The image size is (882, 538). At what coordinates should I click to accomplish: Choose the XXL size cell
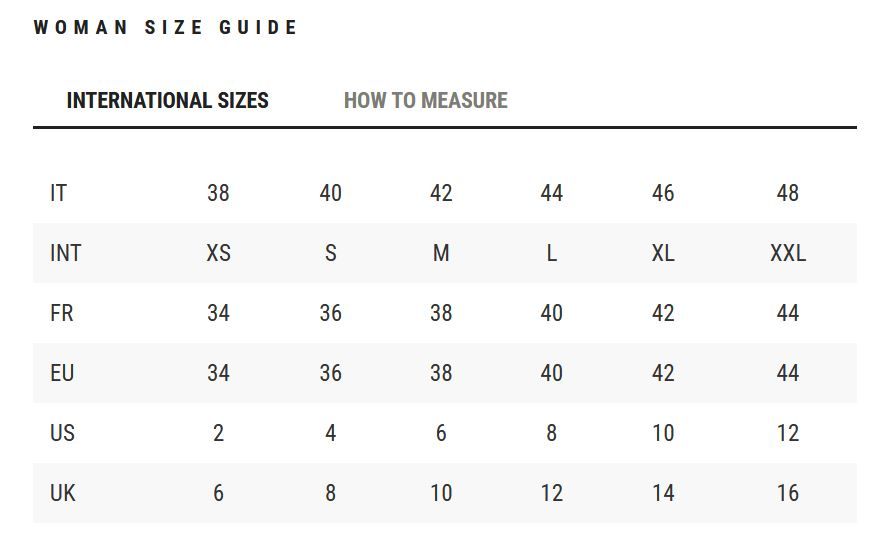(x=787, y=253)
